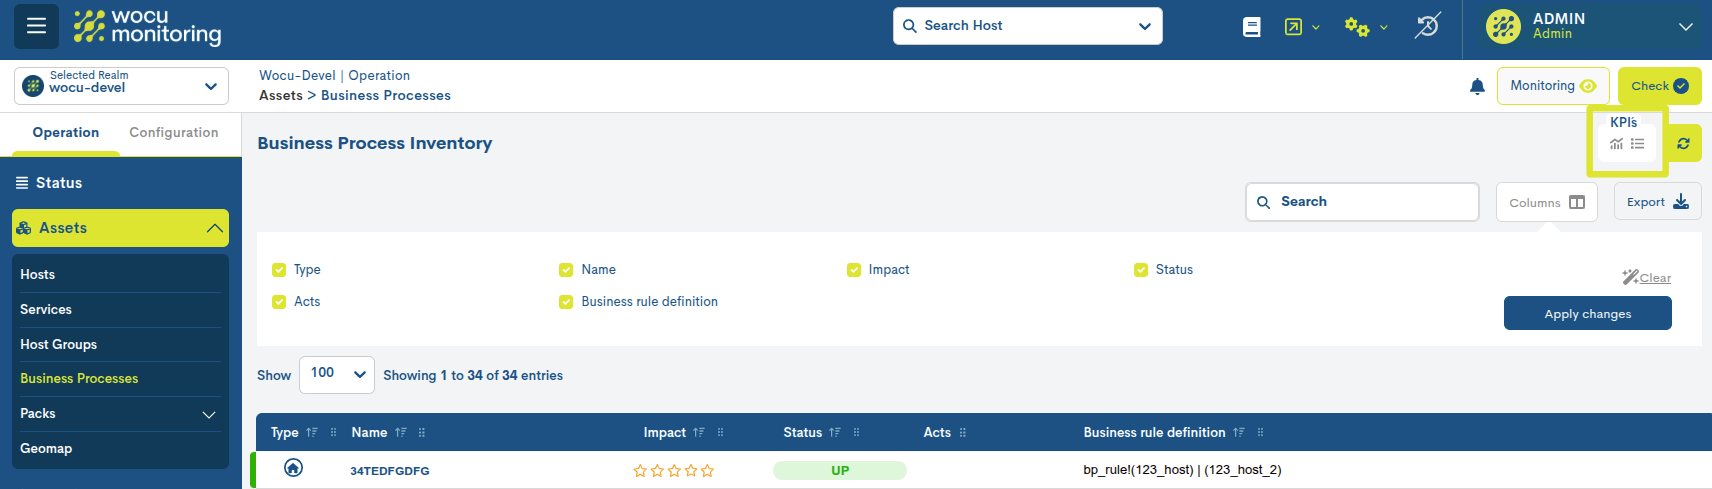Sort by Business rule definition sort icon
Screen dimensions: 1712x489
click(1239, 433)
